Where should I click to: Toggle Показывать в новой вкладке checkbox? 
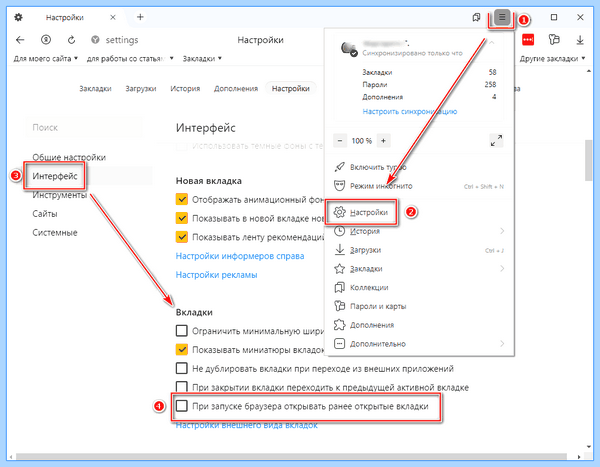tap(181, 218)
